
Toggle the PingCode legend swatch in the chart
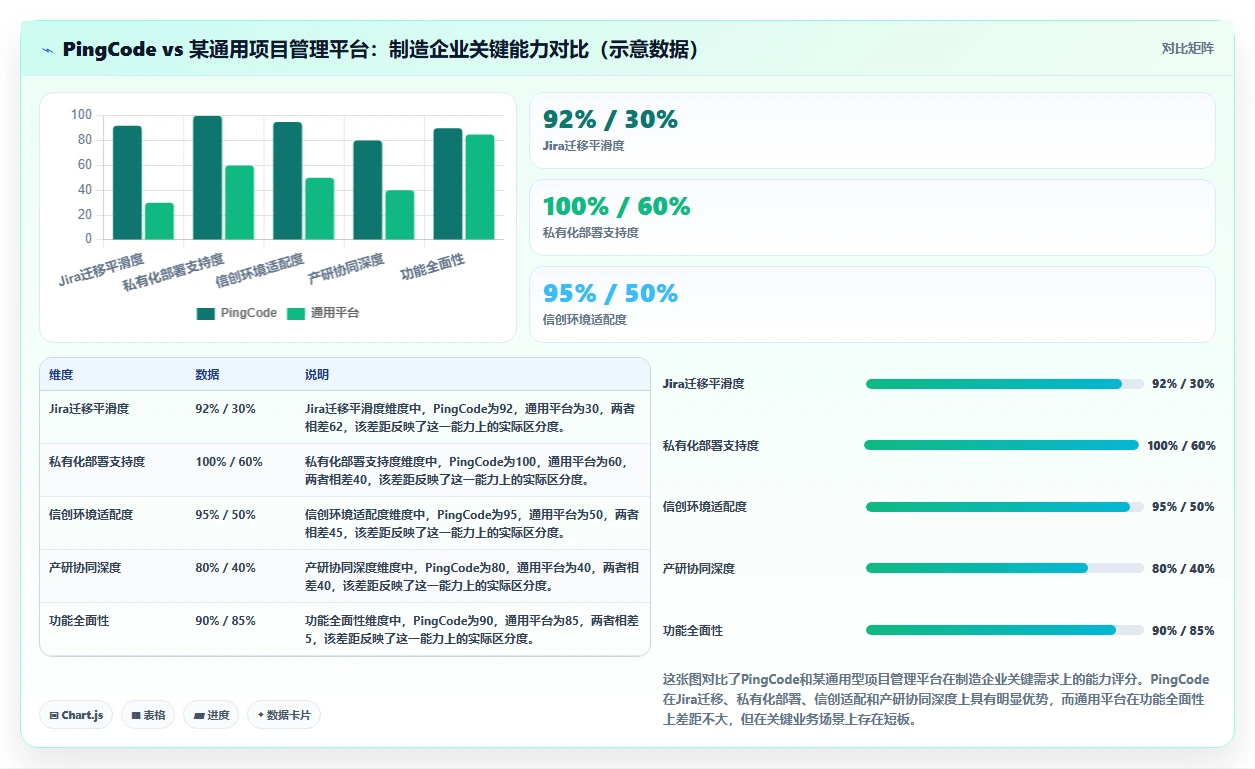coord(206,313)
